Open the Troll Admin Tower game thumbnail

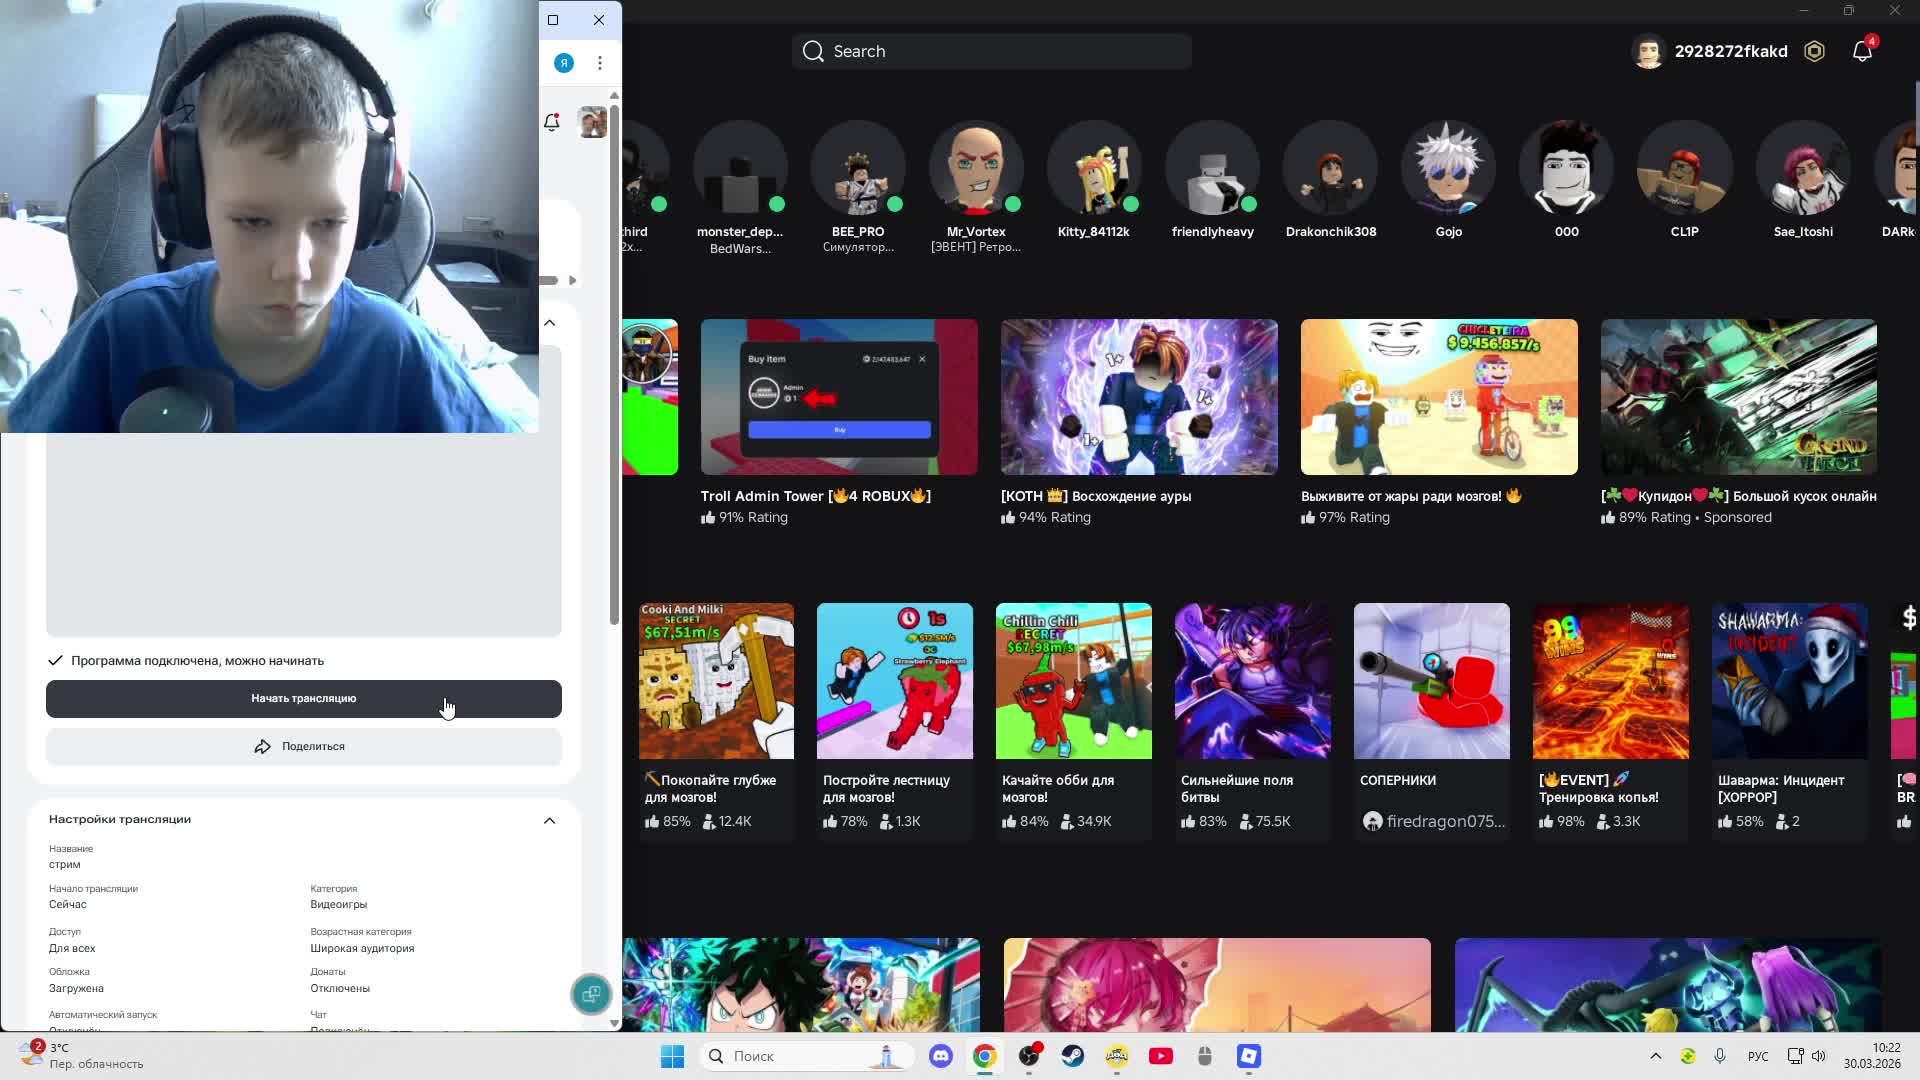click(x=839, y=397)
